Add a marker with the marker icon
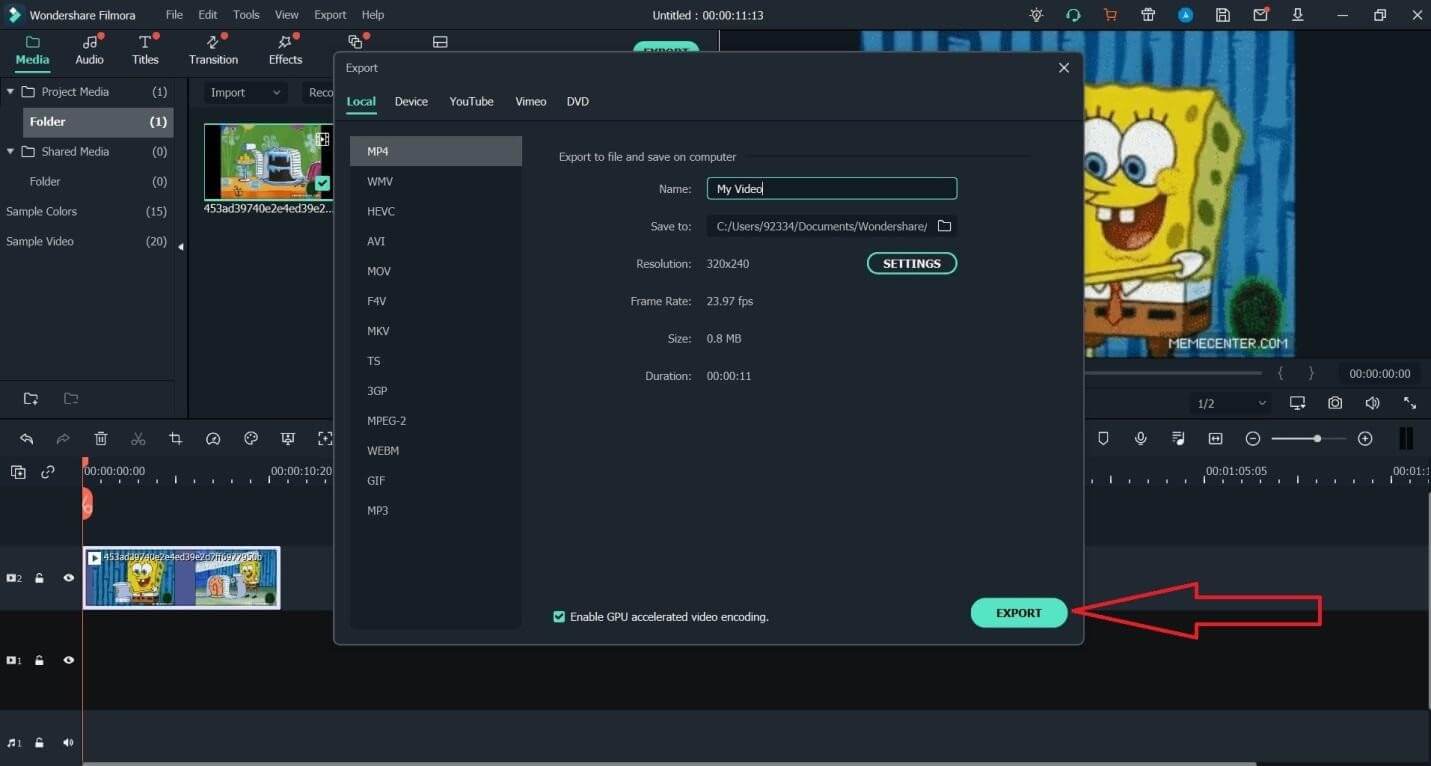 (1103, 439)
